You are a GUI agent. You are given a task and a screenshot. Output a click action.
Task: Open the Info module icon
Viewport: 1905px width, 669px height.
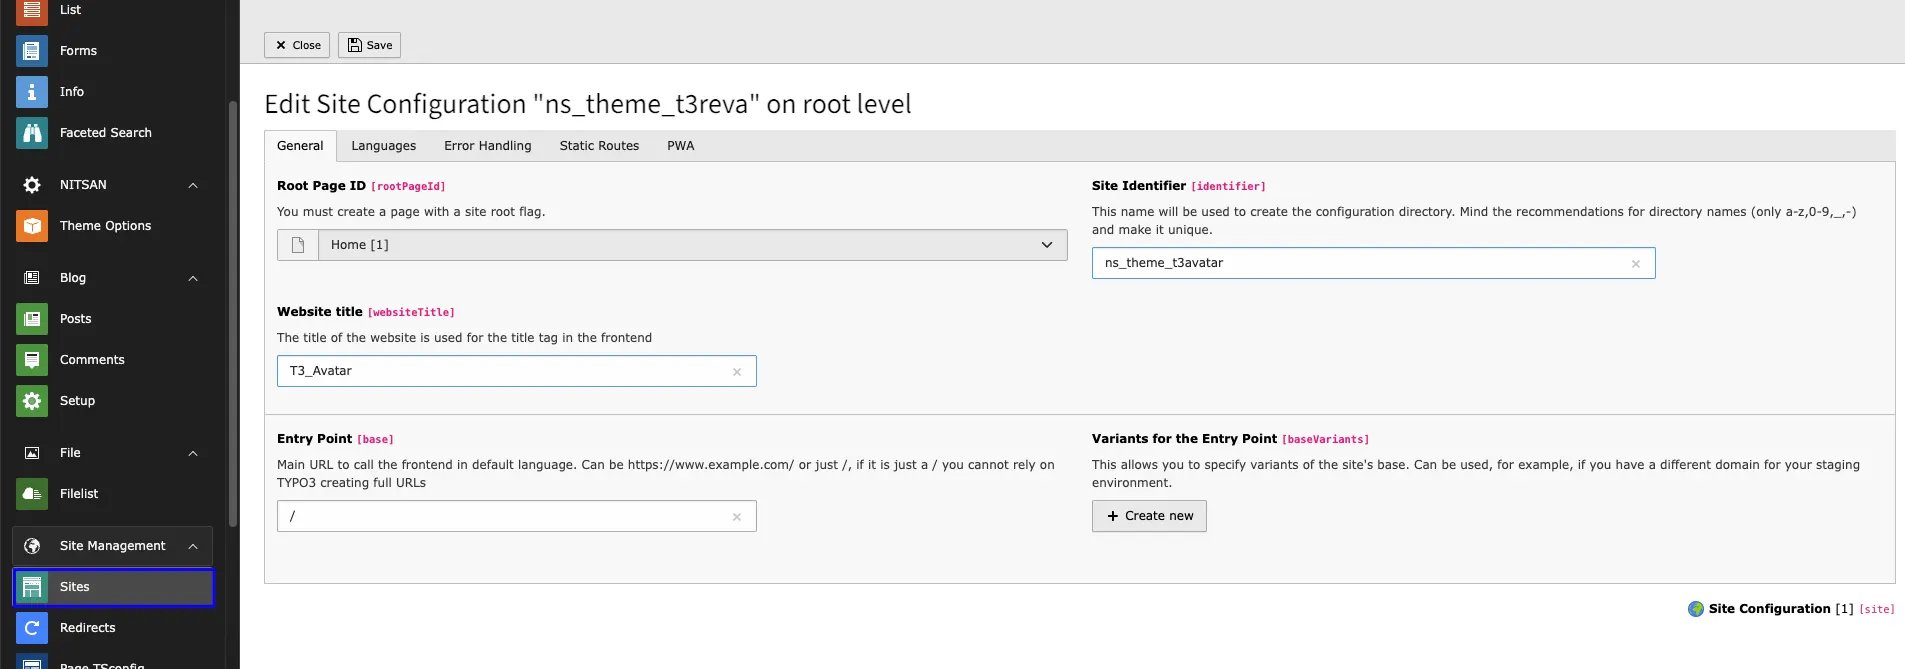(32, 92)
